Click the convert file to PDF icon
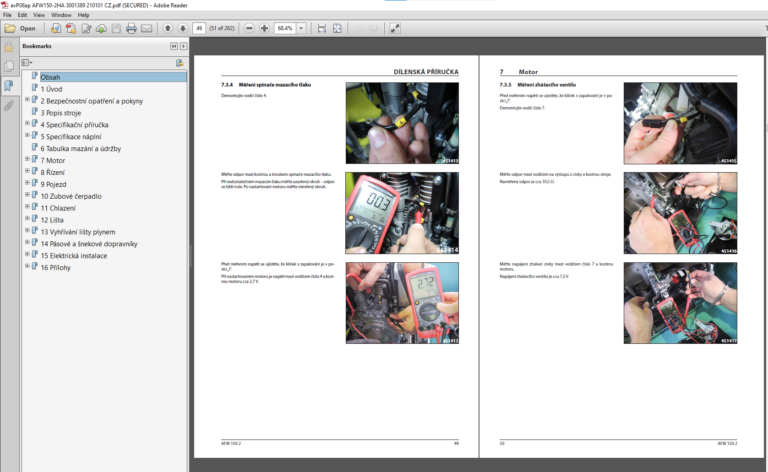This screenshot has height=472, width=768. [55, 28]
